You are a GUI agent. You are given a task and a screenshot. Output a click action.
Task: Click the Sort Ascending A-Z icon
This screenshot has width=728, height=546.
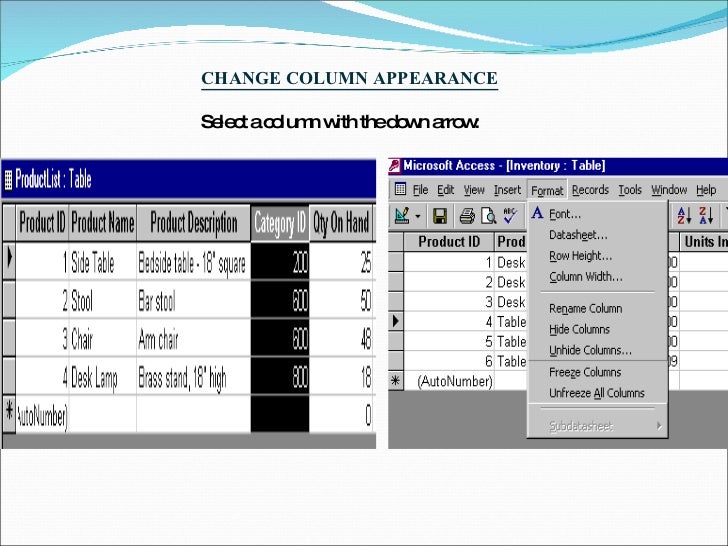[x=684, y=215]
